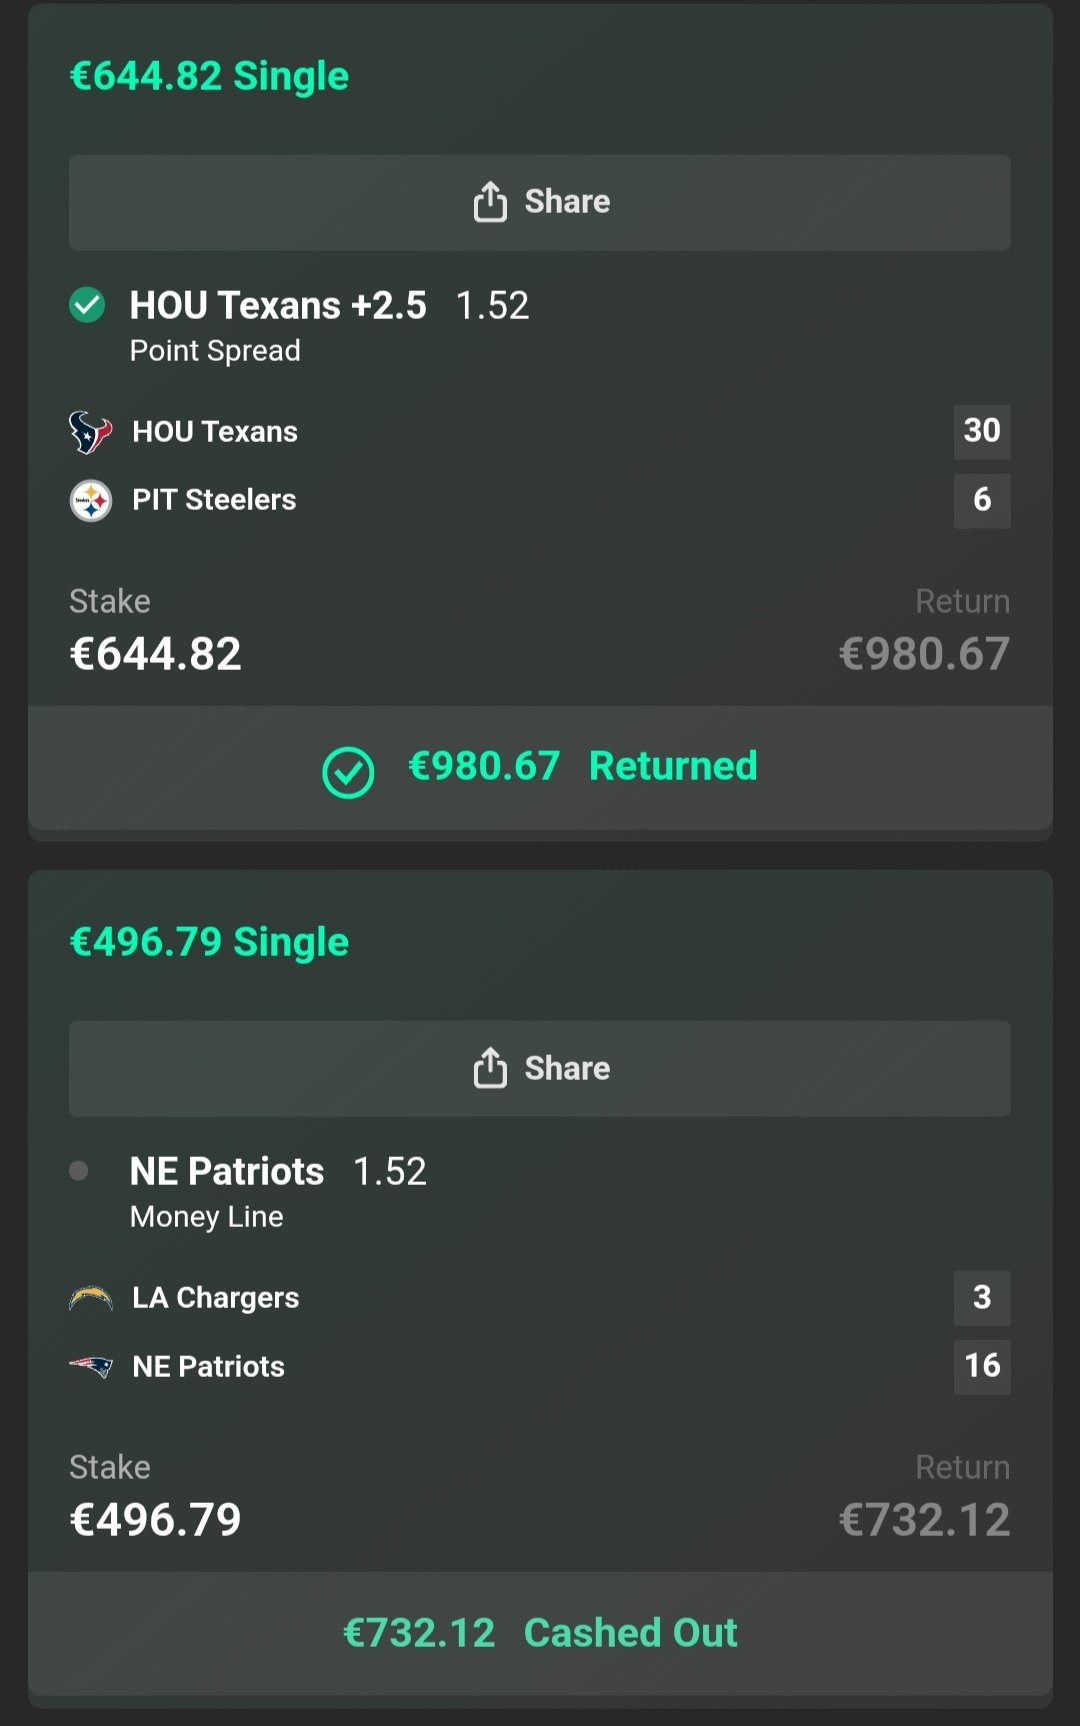1080x1726 pixels.
Task: Click the green won checkmark beside HOU Texans +2.5
Action: pos(87,305)
